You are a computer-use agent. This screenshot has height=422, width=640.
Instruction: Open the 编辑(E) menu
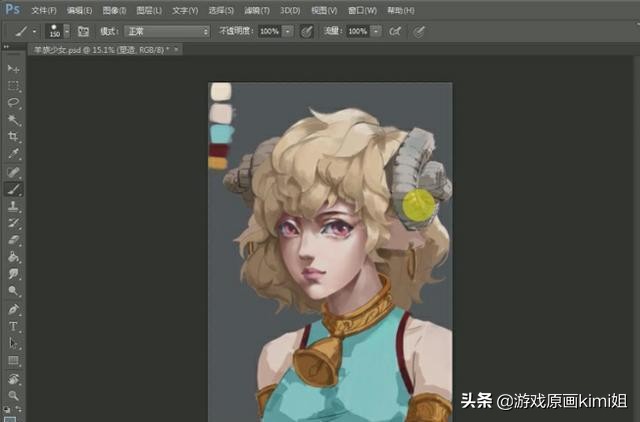point(79,11)
